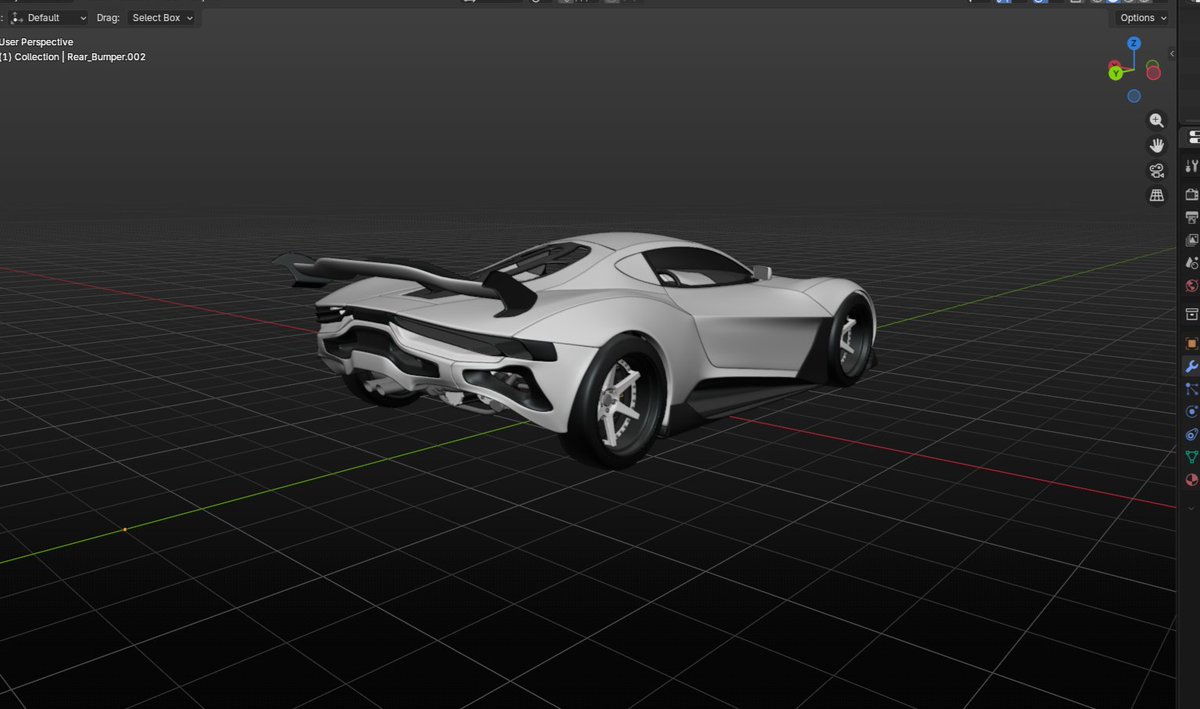Click the chevron below the properties tabs
This screenshot has height=709, width=1200.
[1191, 508]
